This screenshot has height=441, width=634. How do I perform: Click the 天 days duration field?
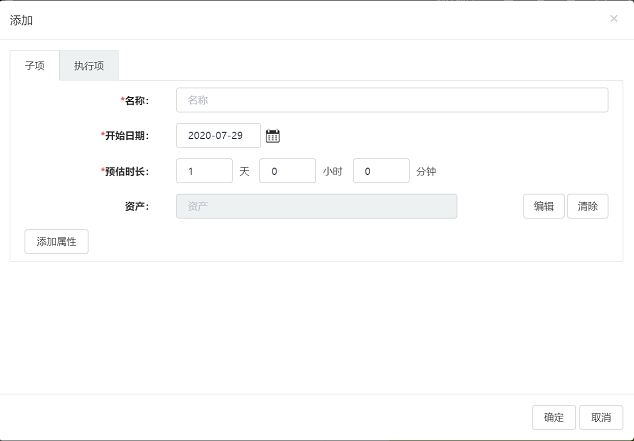[x=204, y=171]
